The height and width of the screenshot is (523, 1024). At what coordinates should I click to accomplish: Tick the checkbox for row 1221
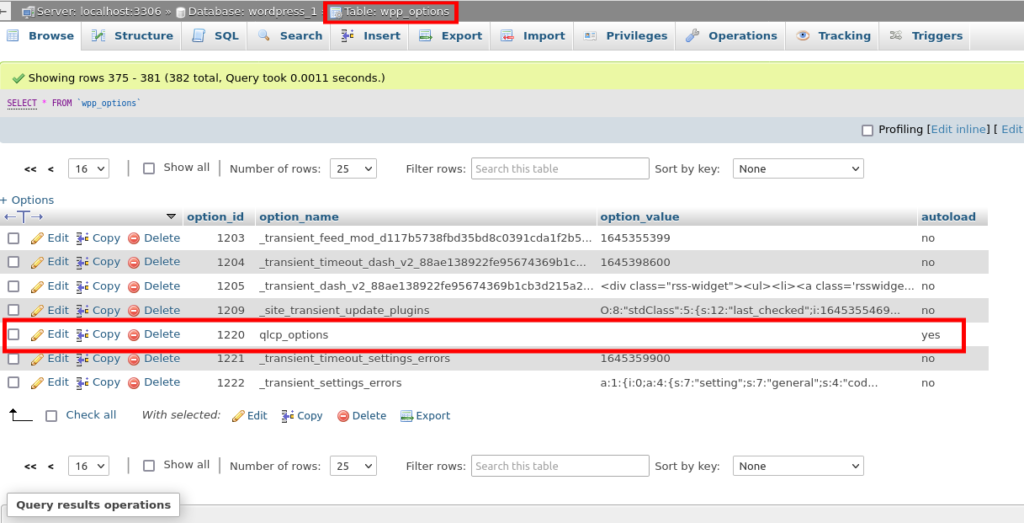(13, 358)
